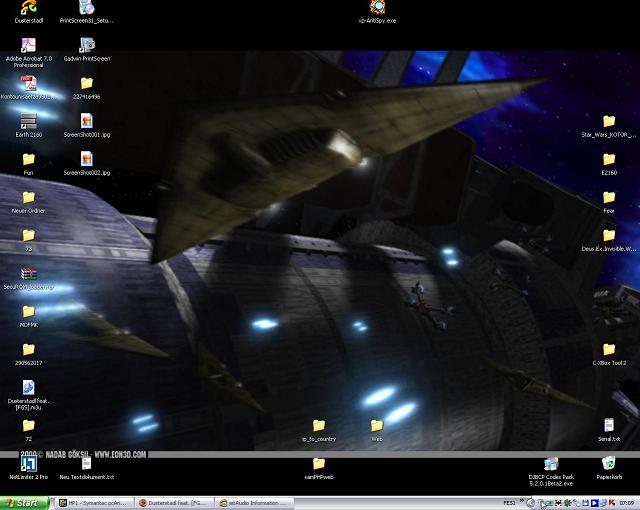Open the MDPMK folder
The height and width of the screenshot is (510, 640).
click(29, 312)
